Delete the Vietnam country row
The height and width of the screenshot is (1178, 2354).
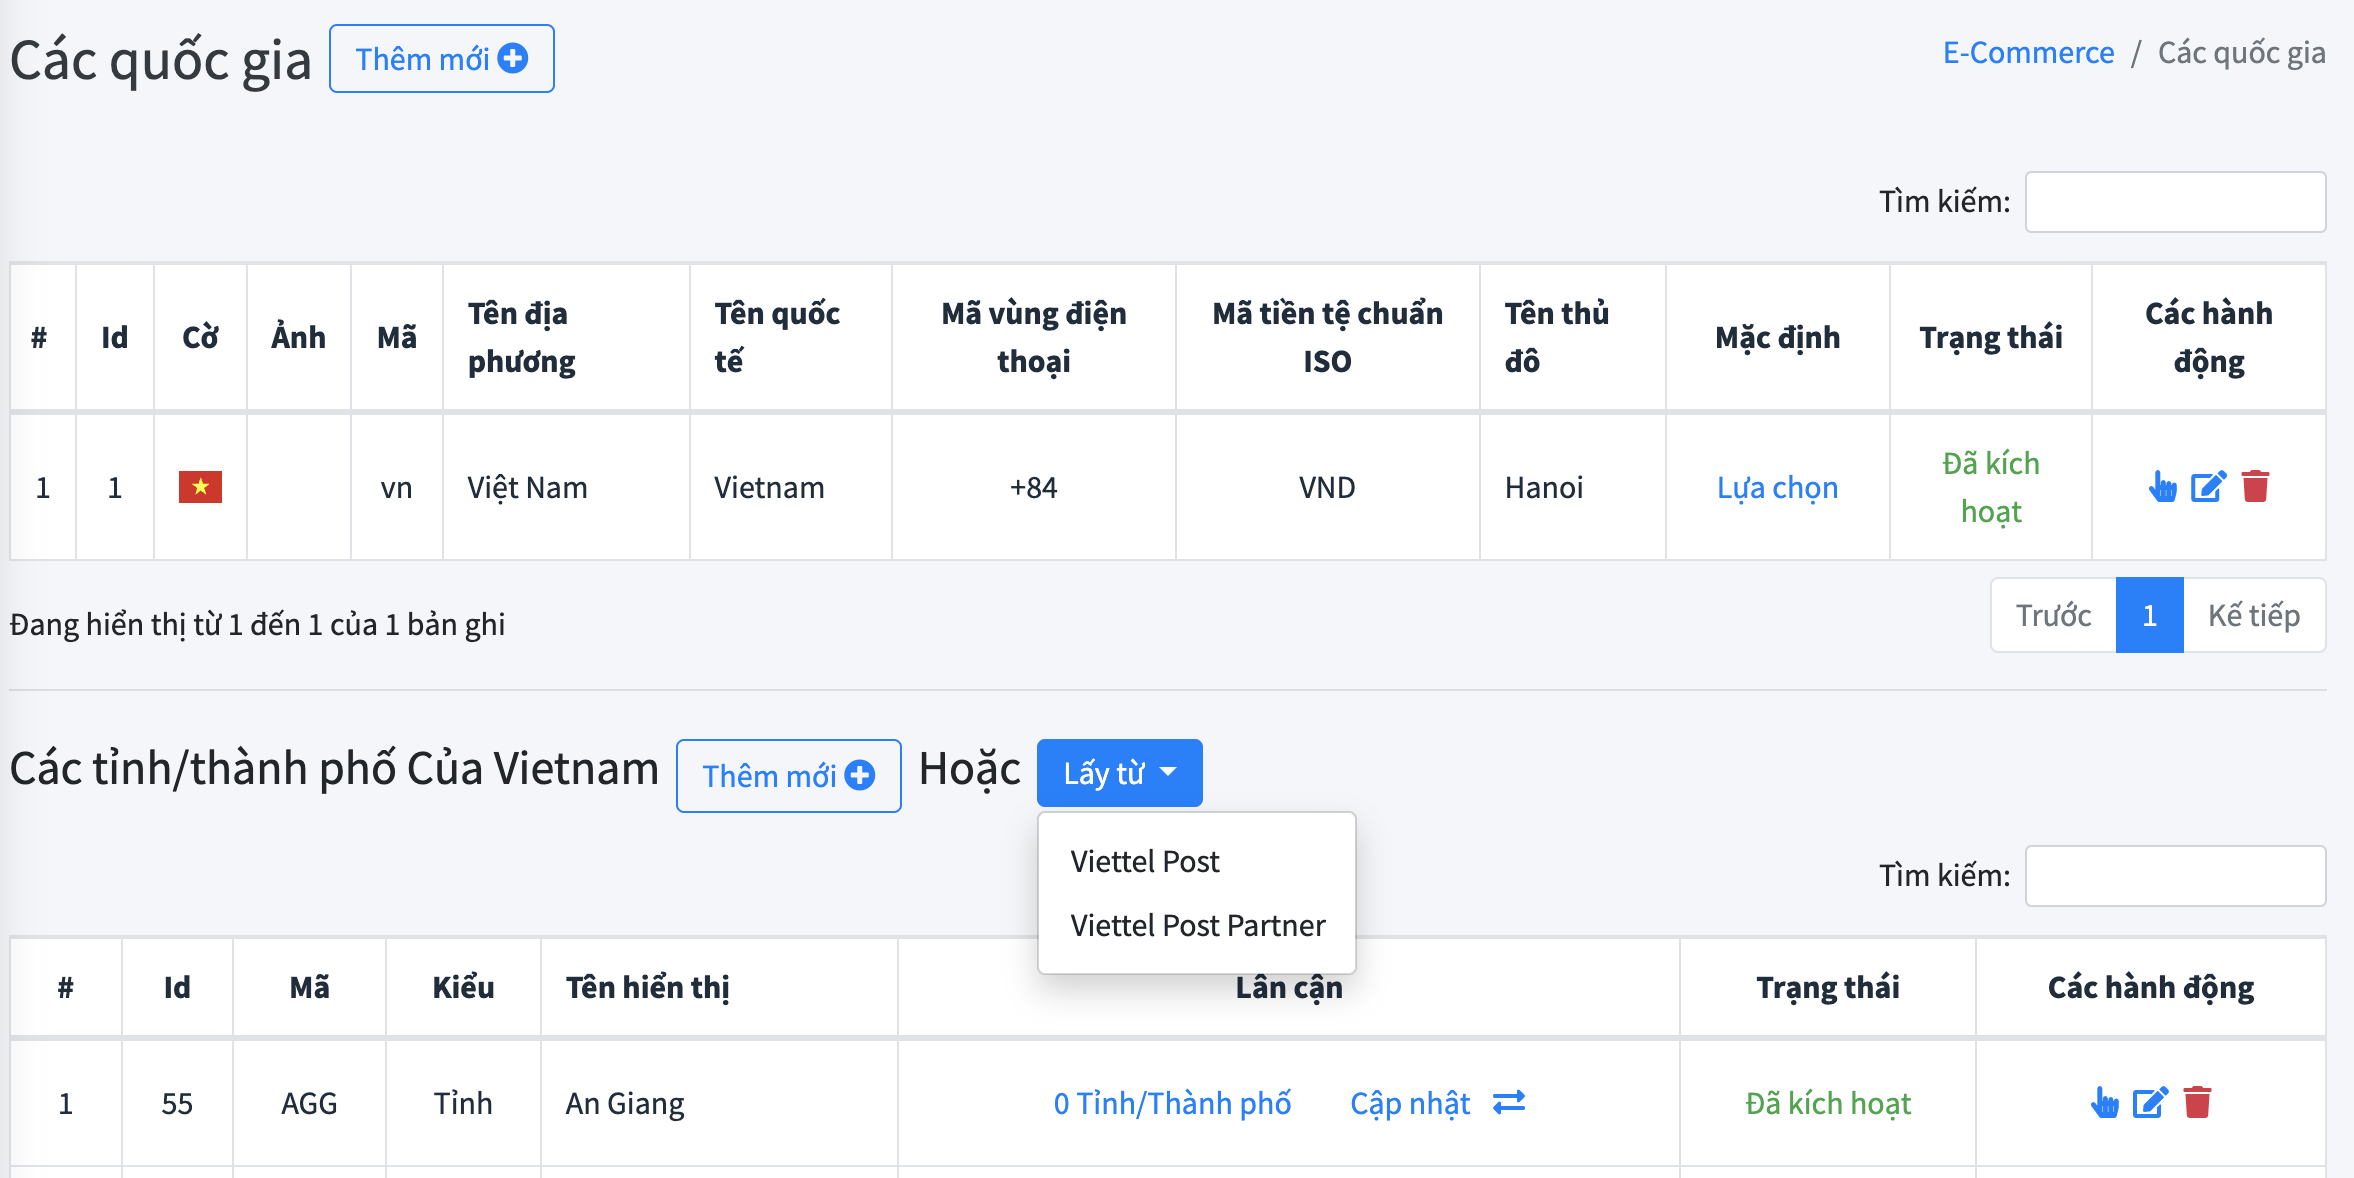[2255, 487]
